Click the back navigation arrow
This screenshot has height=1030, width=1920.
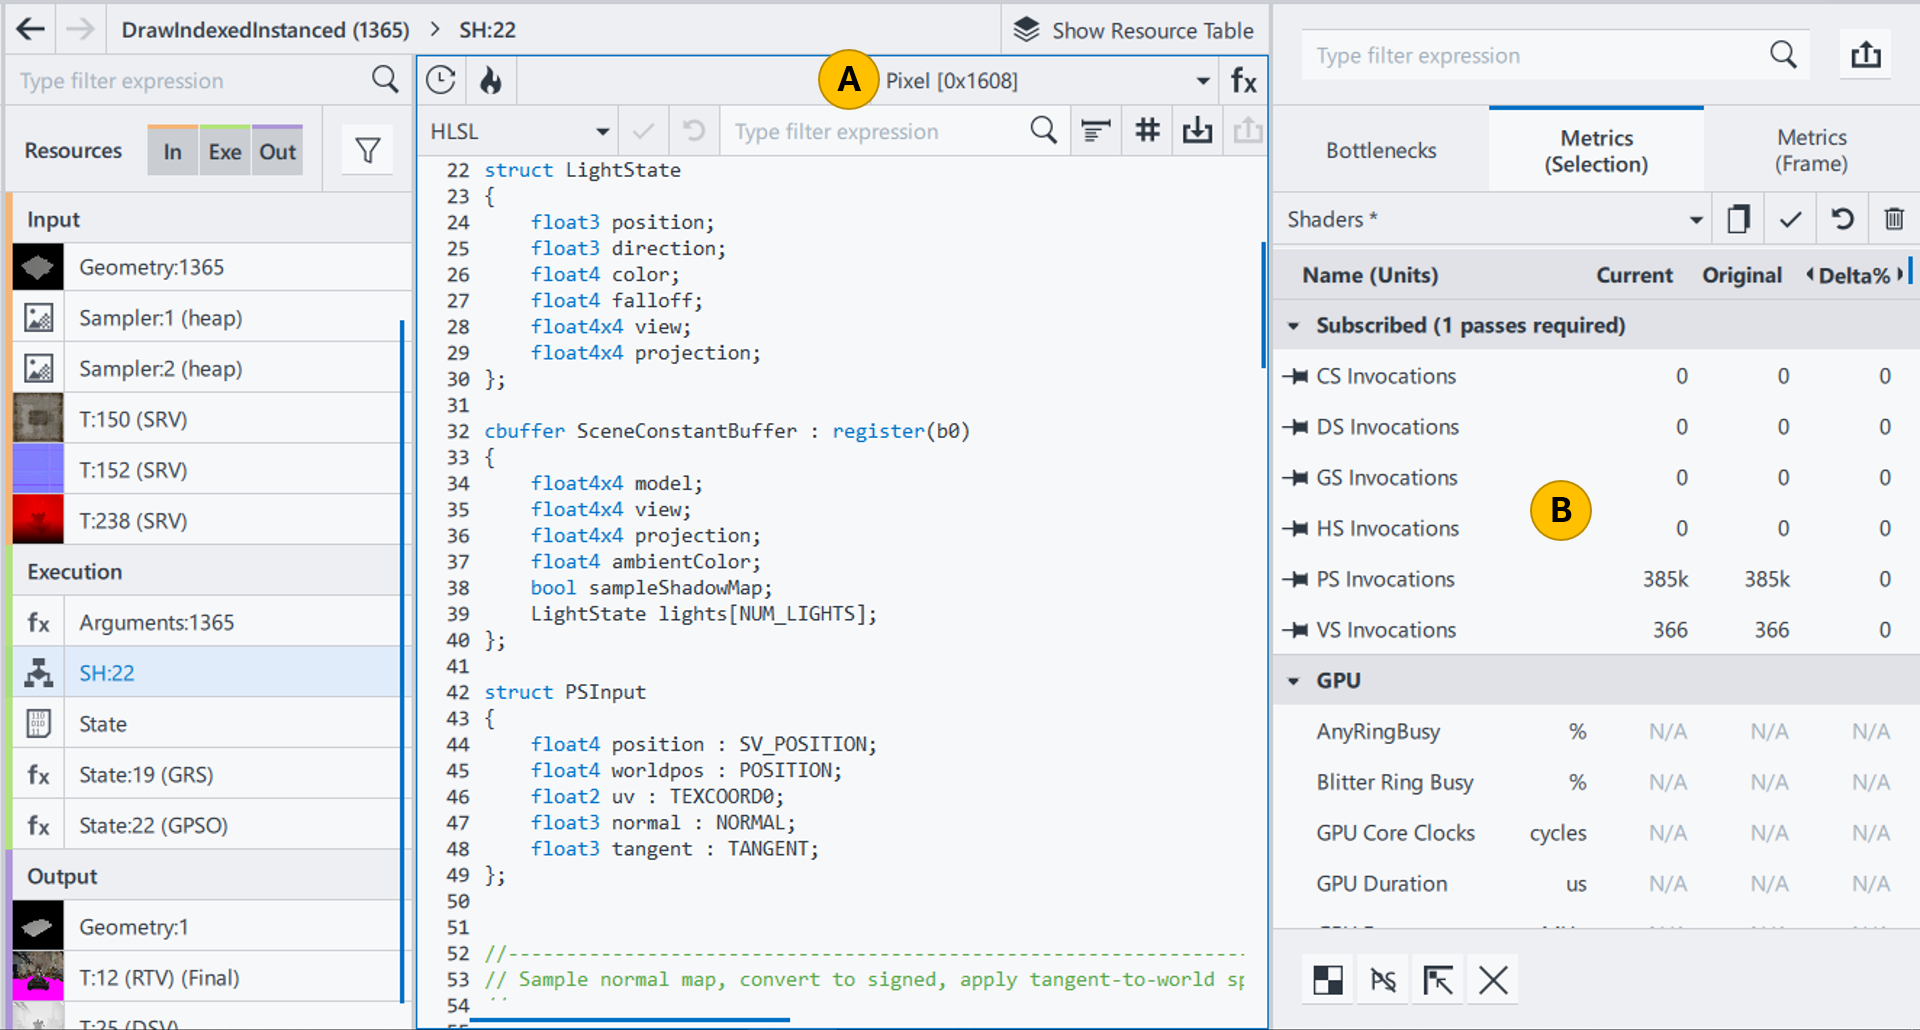[x=31, y=29]
